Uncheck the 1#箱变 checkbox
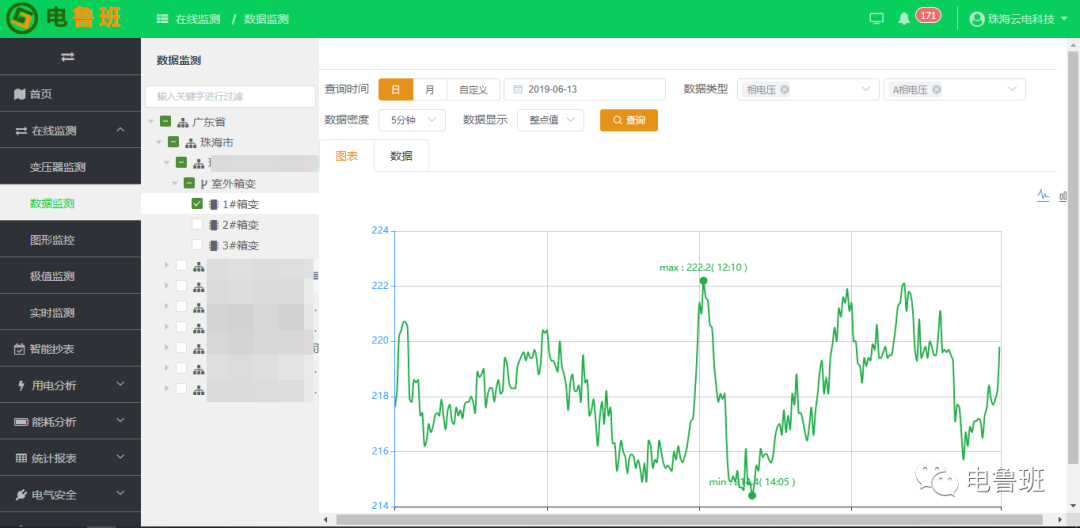 click(197, 203)
